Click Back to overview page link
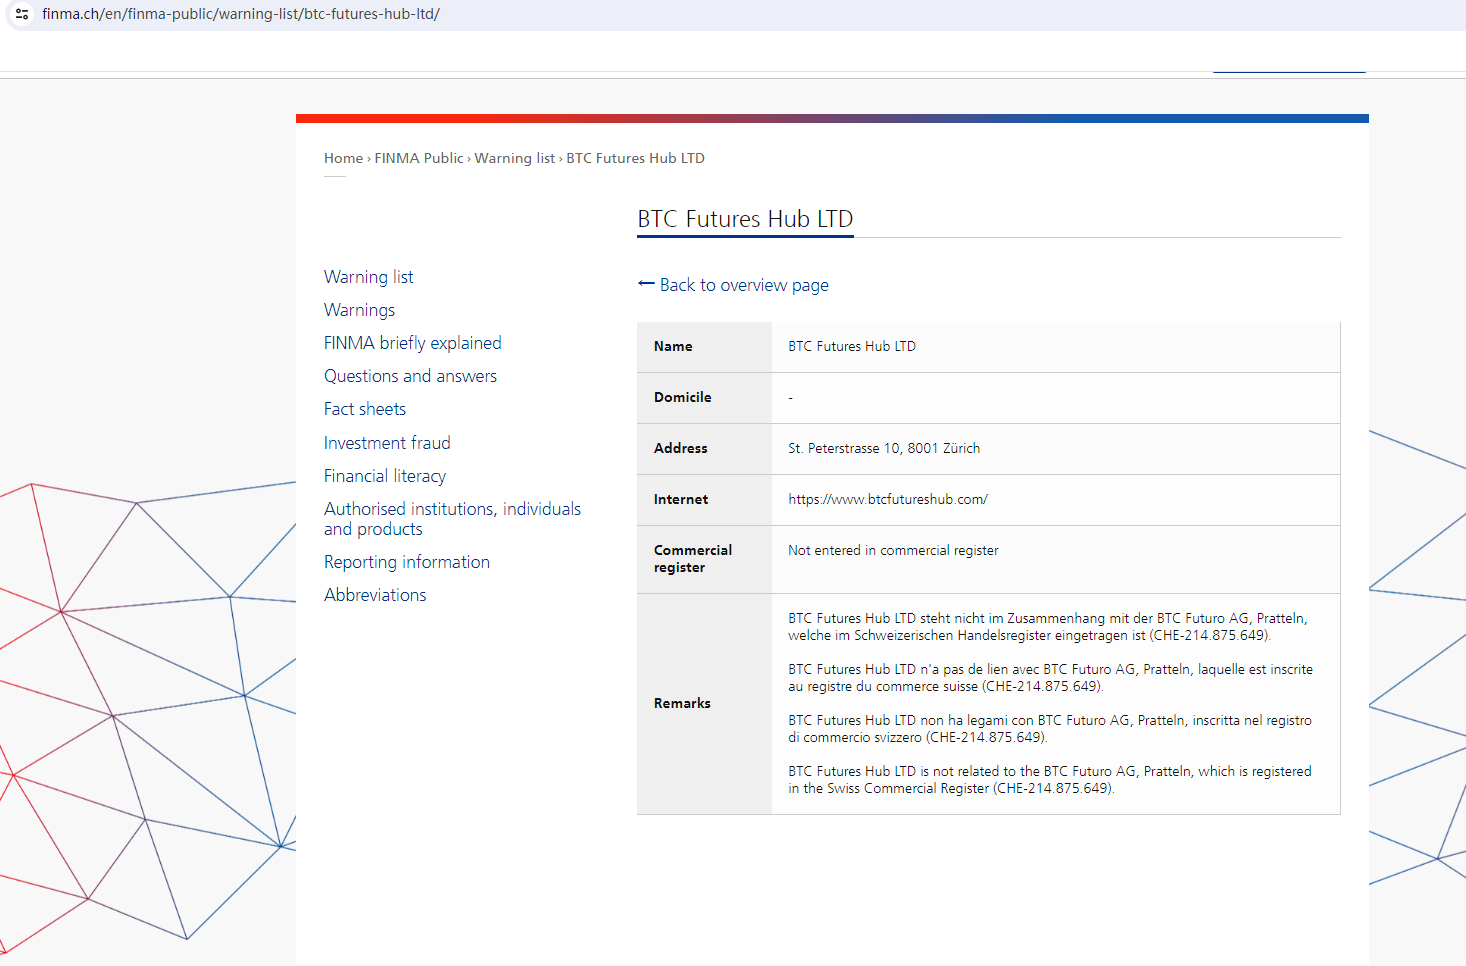 click(x=743, y=285)
